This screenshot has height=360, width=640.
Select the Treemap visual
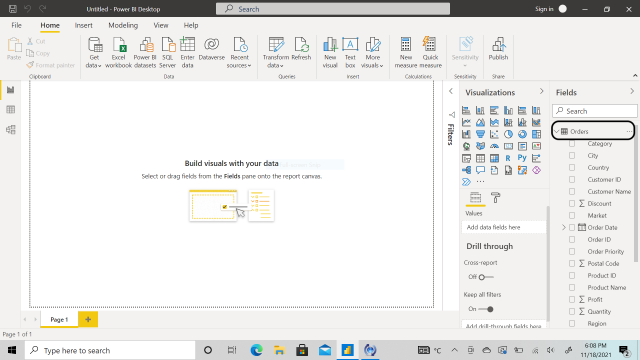click(536, 134)
